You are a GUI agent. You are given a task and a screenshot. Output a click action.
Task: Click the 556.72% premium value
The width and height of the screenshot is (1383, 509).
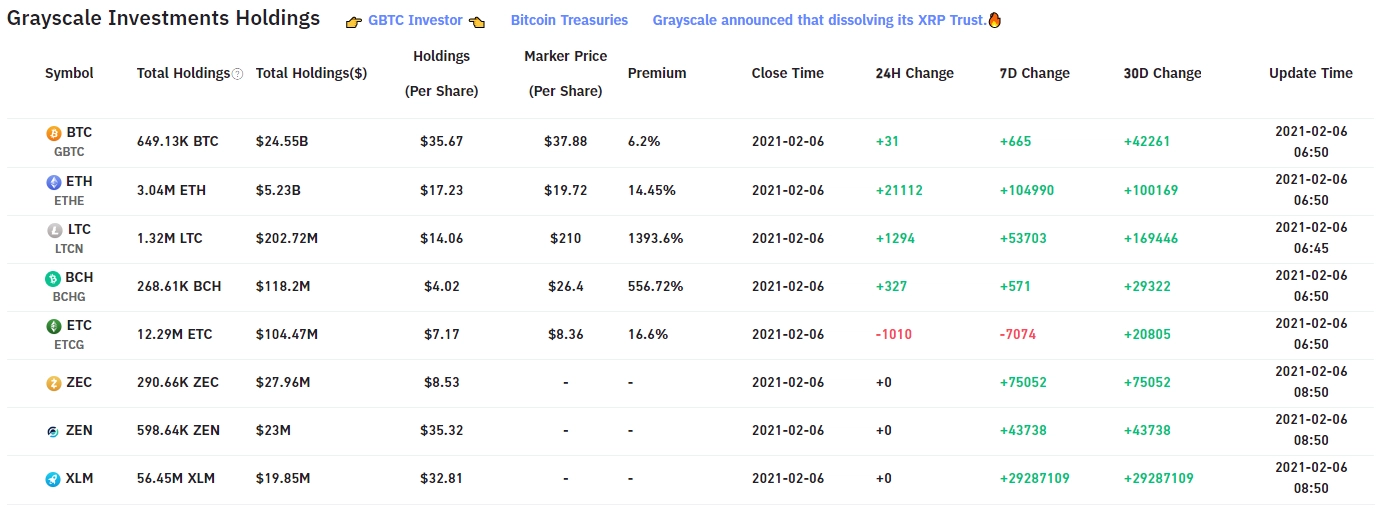(656, 286)
